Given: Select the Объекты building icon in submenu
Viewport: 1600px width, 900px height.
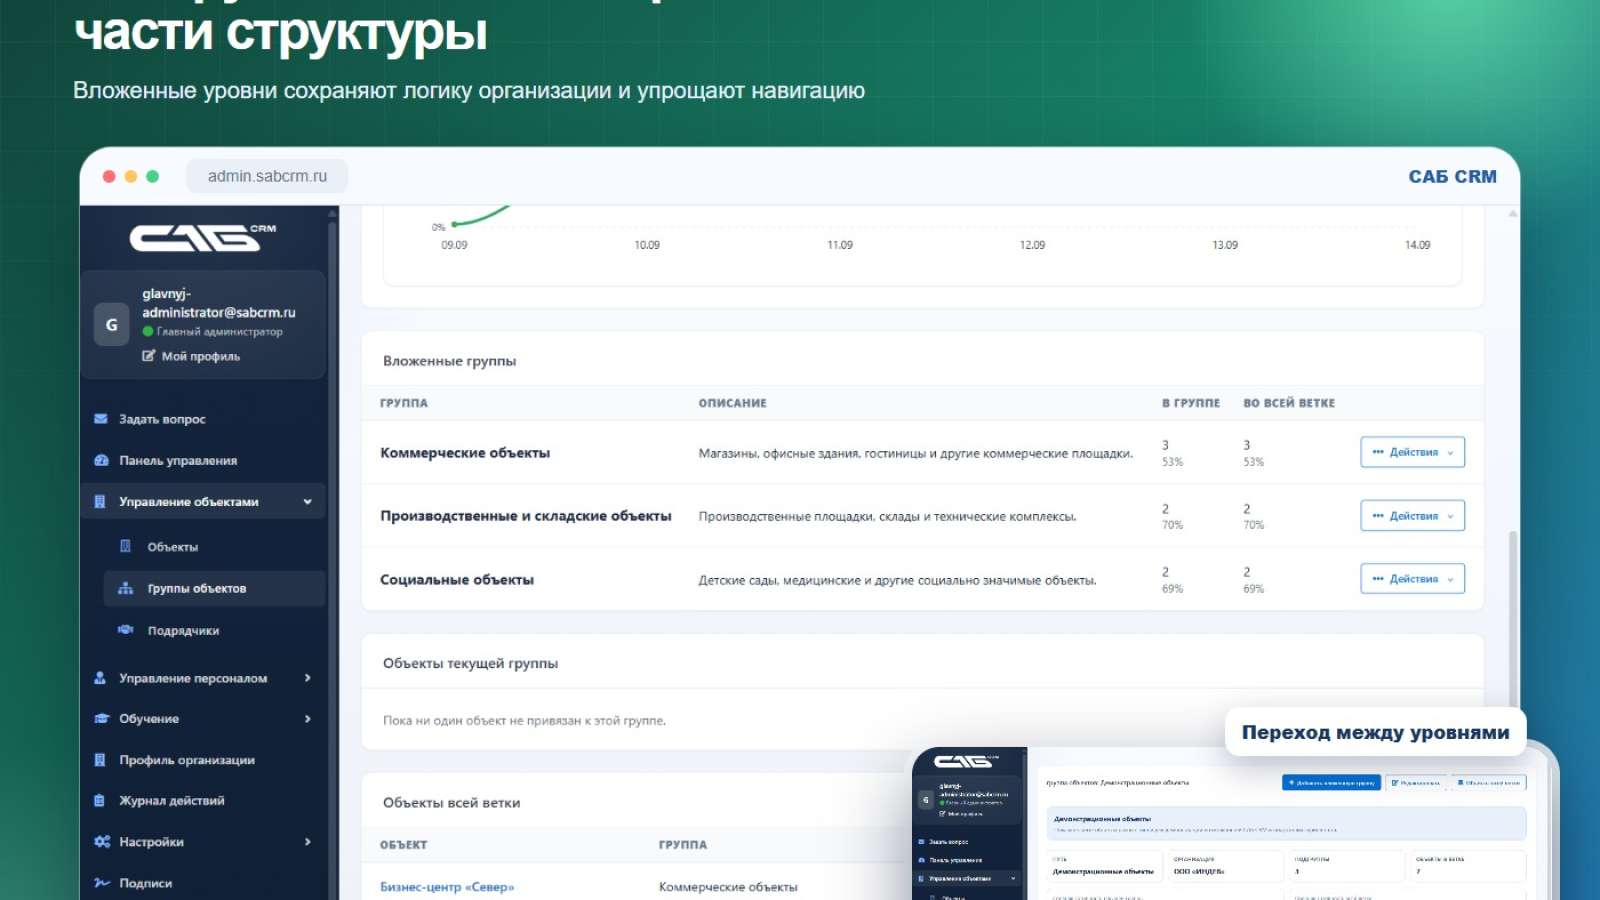Looking at the screenshot, I should pos(125,546).
